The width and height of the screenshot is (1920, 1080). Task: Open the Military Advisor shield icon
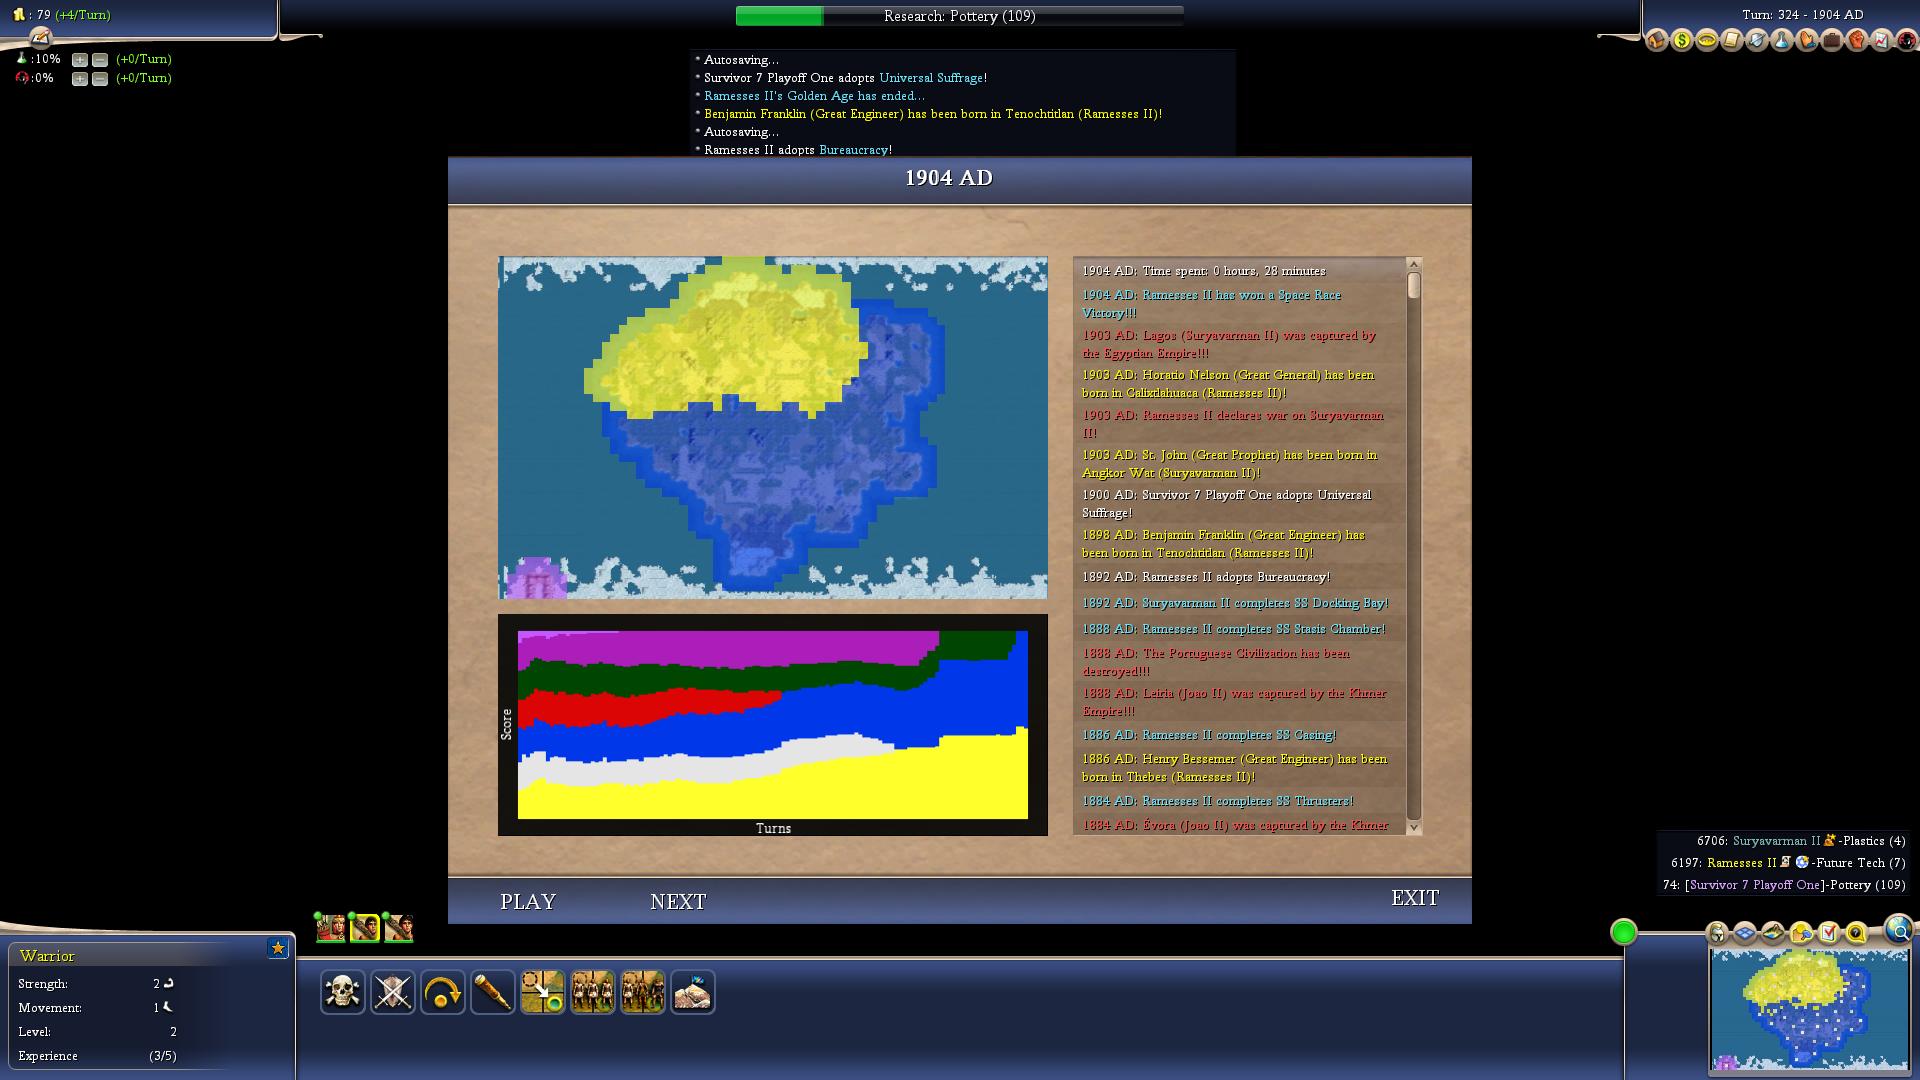pos(1757,40)
